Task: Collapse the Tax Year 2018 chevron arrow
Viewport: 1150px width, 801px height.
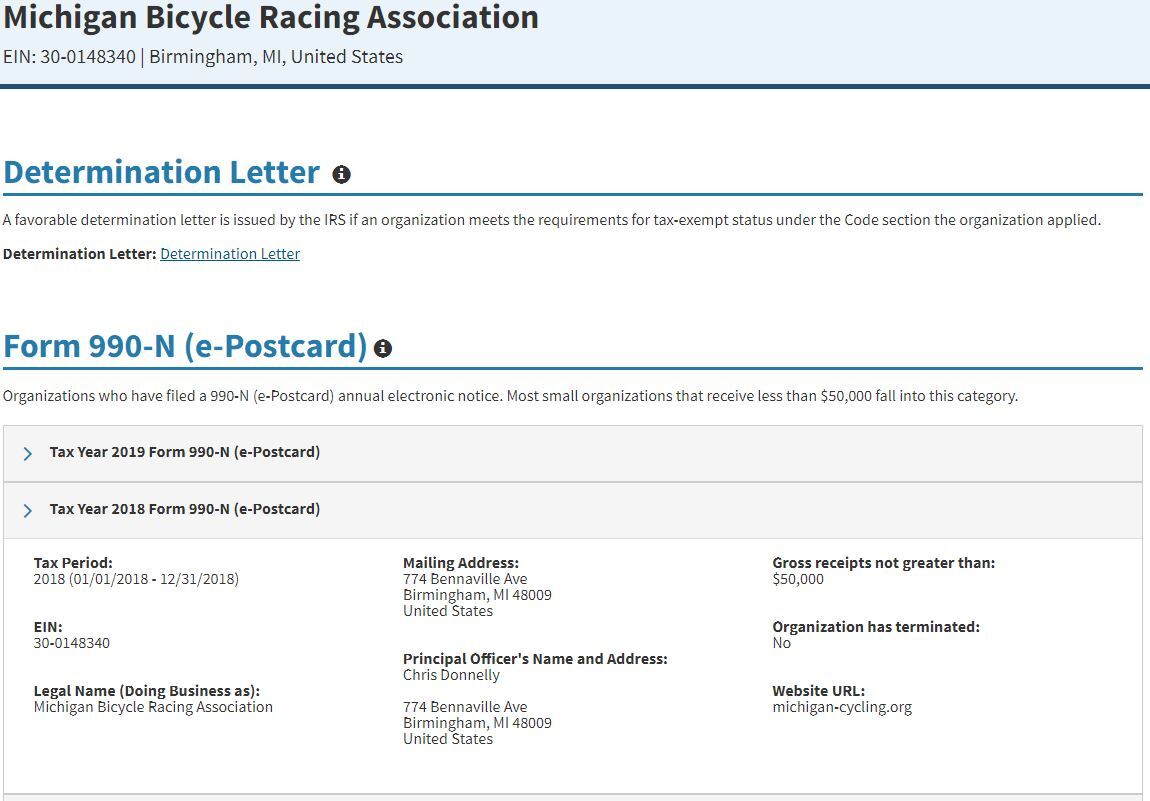Action: tap(27, 510)
